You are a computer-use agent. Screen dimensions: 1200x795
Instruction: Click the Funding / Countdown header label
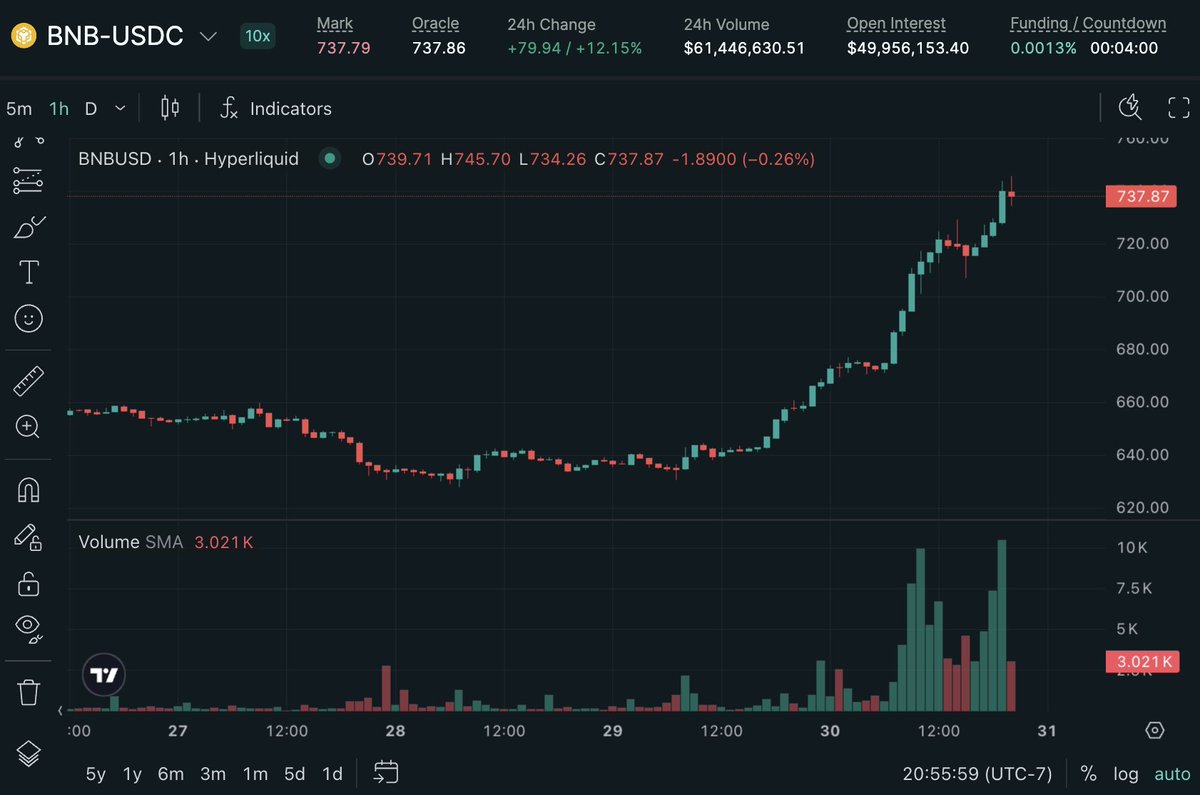[x=1088, y=24]
